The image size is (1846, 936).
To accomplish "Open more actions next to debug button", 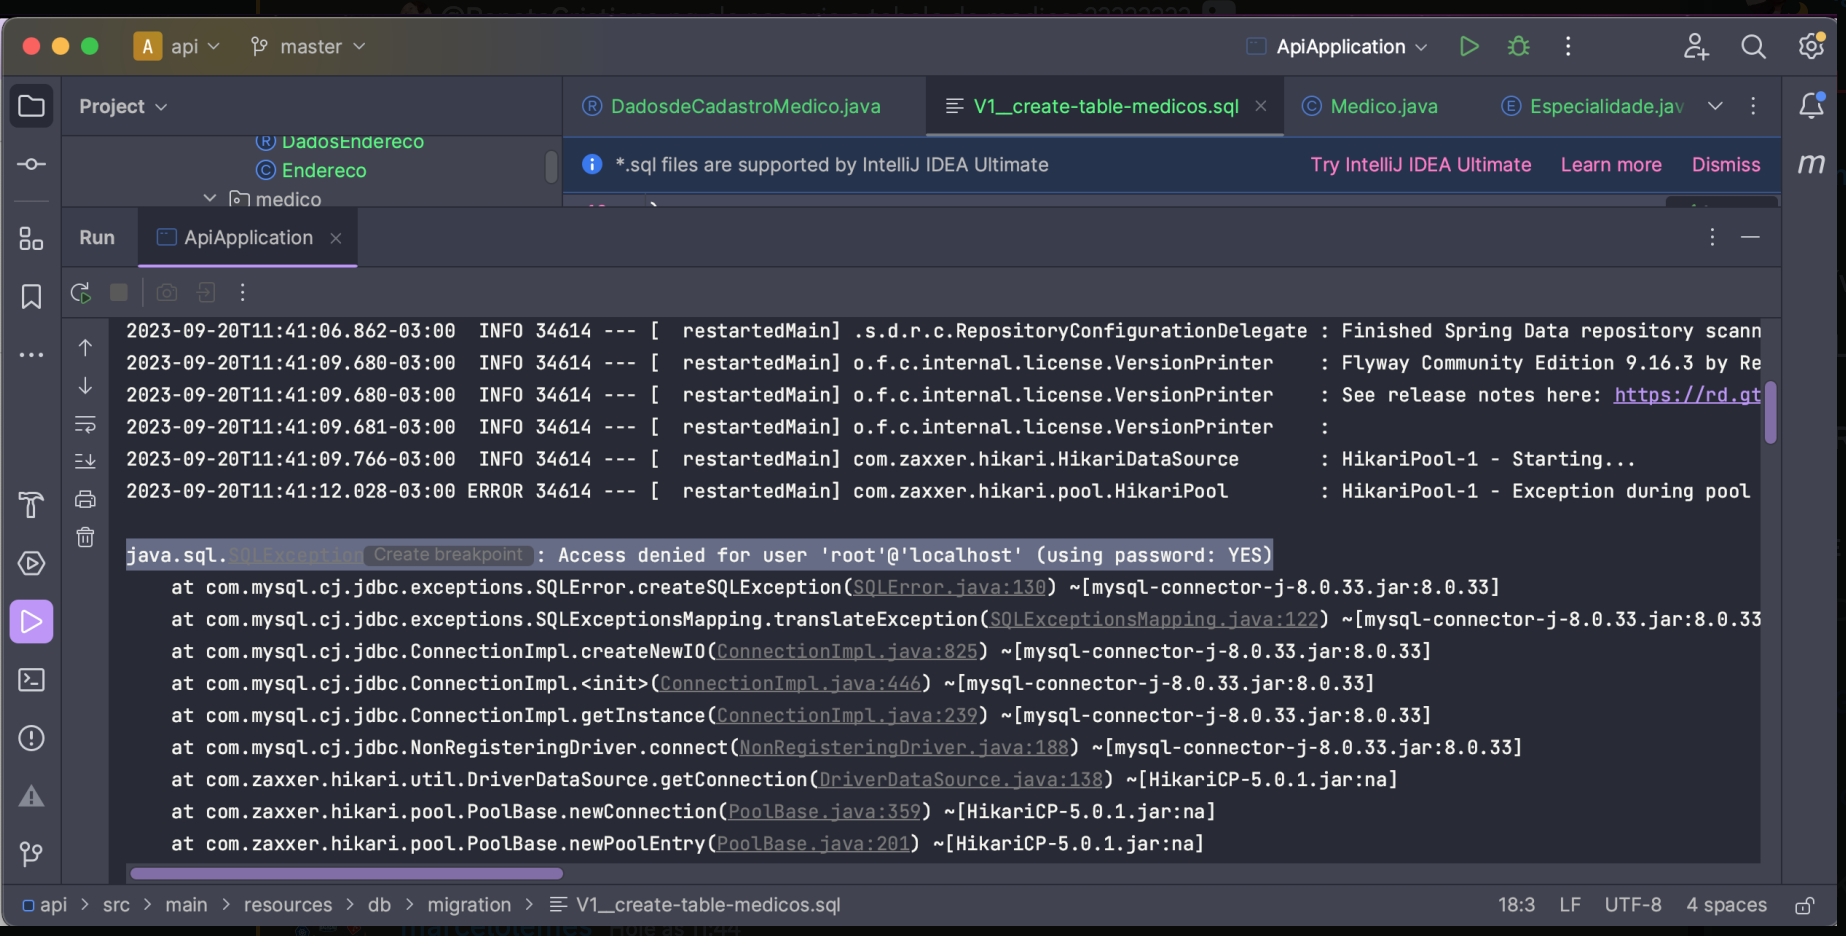I will click(x=1568, y=46).
